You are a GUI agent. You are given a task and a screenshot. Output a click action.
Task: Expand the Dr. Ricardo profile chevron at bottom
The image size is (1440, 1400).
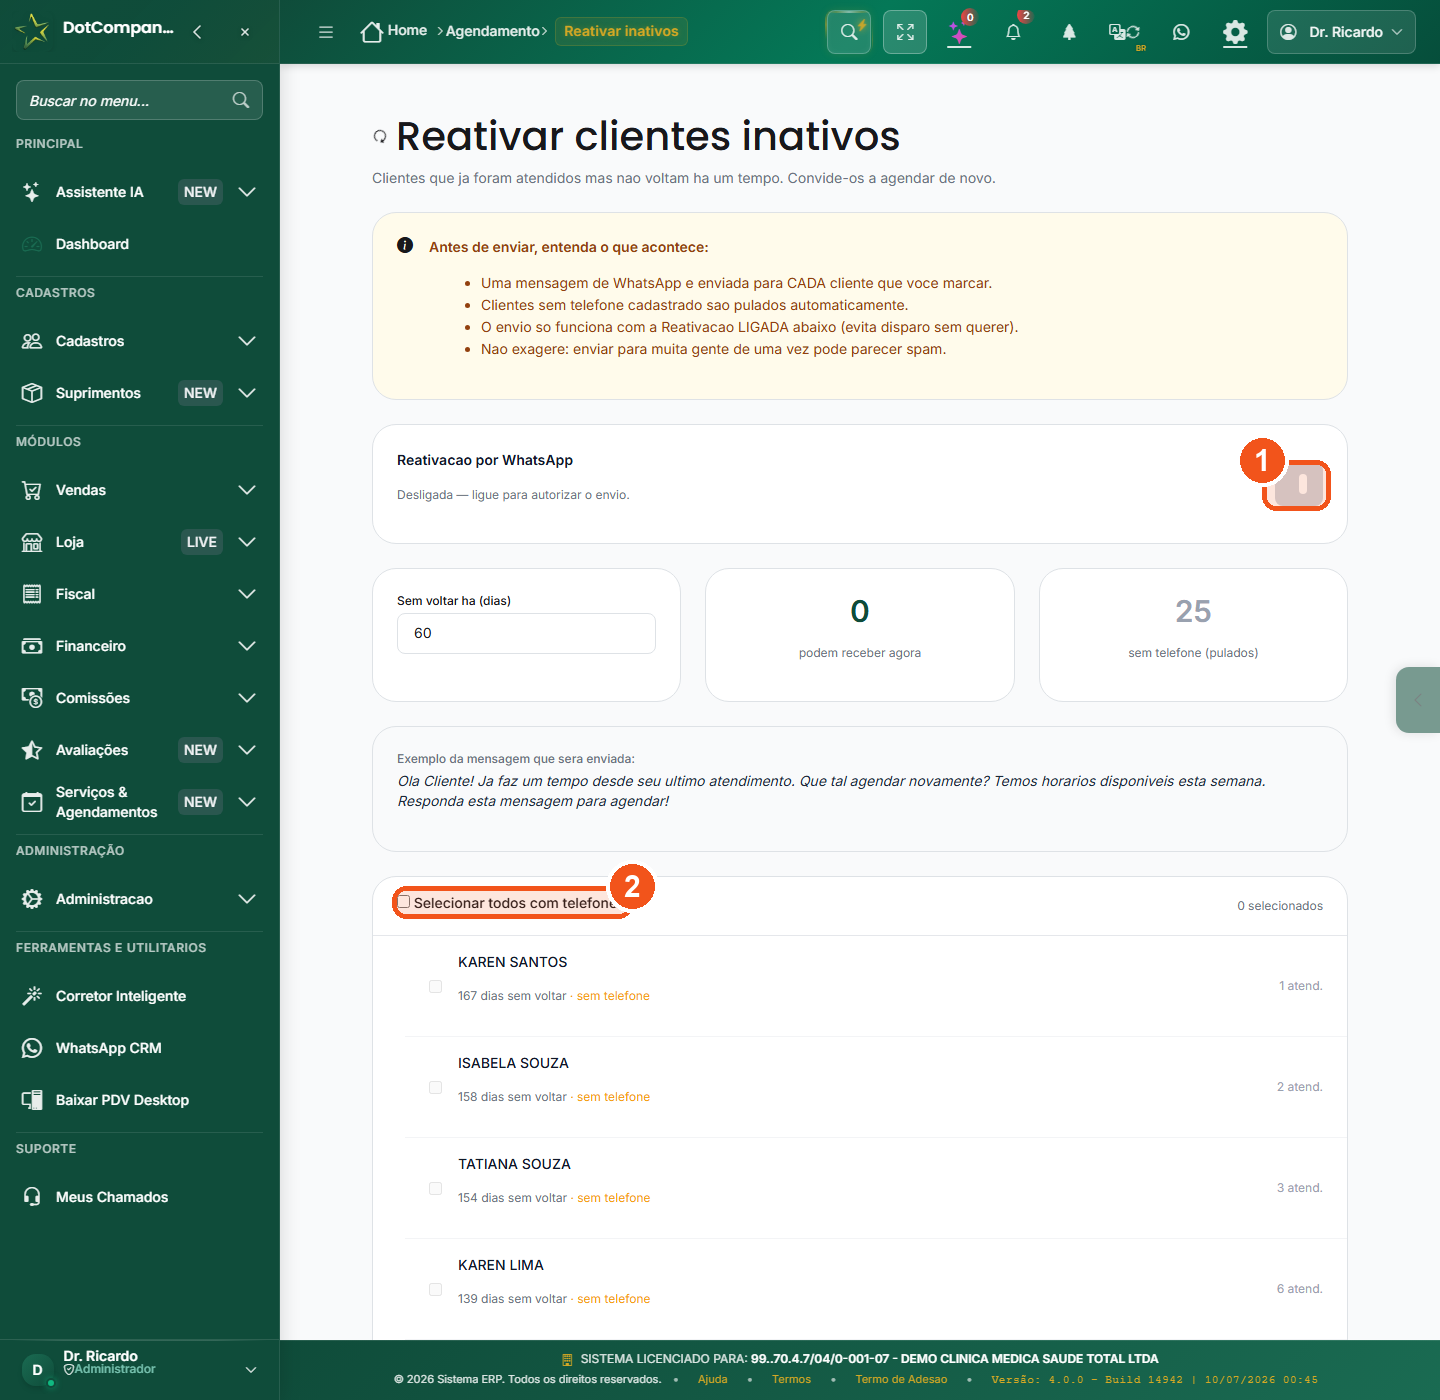(251, 1370)
